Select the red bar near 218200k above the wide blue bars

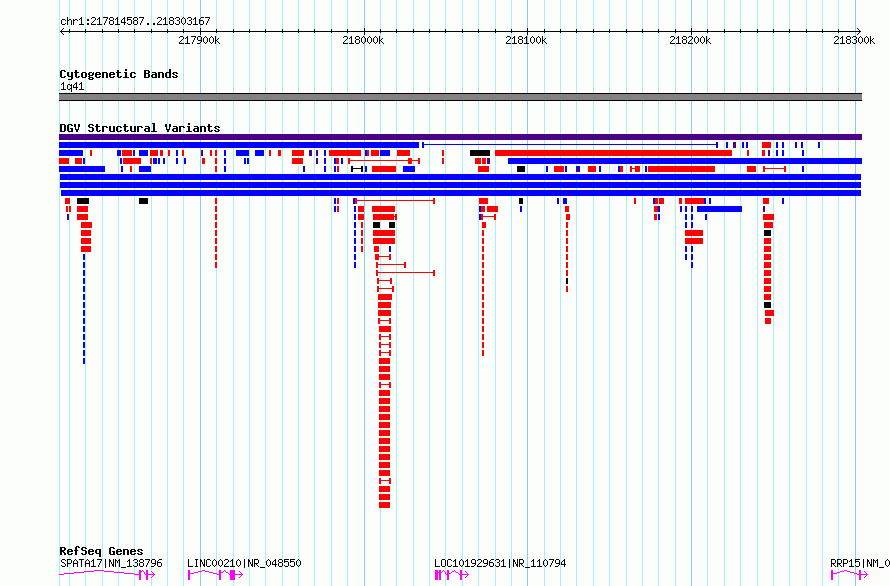tap(681, 169)
